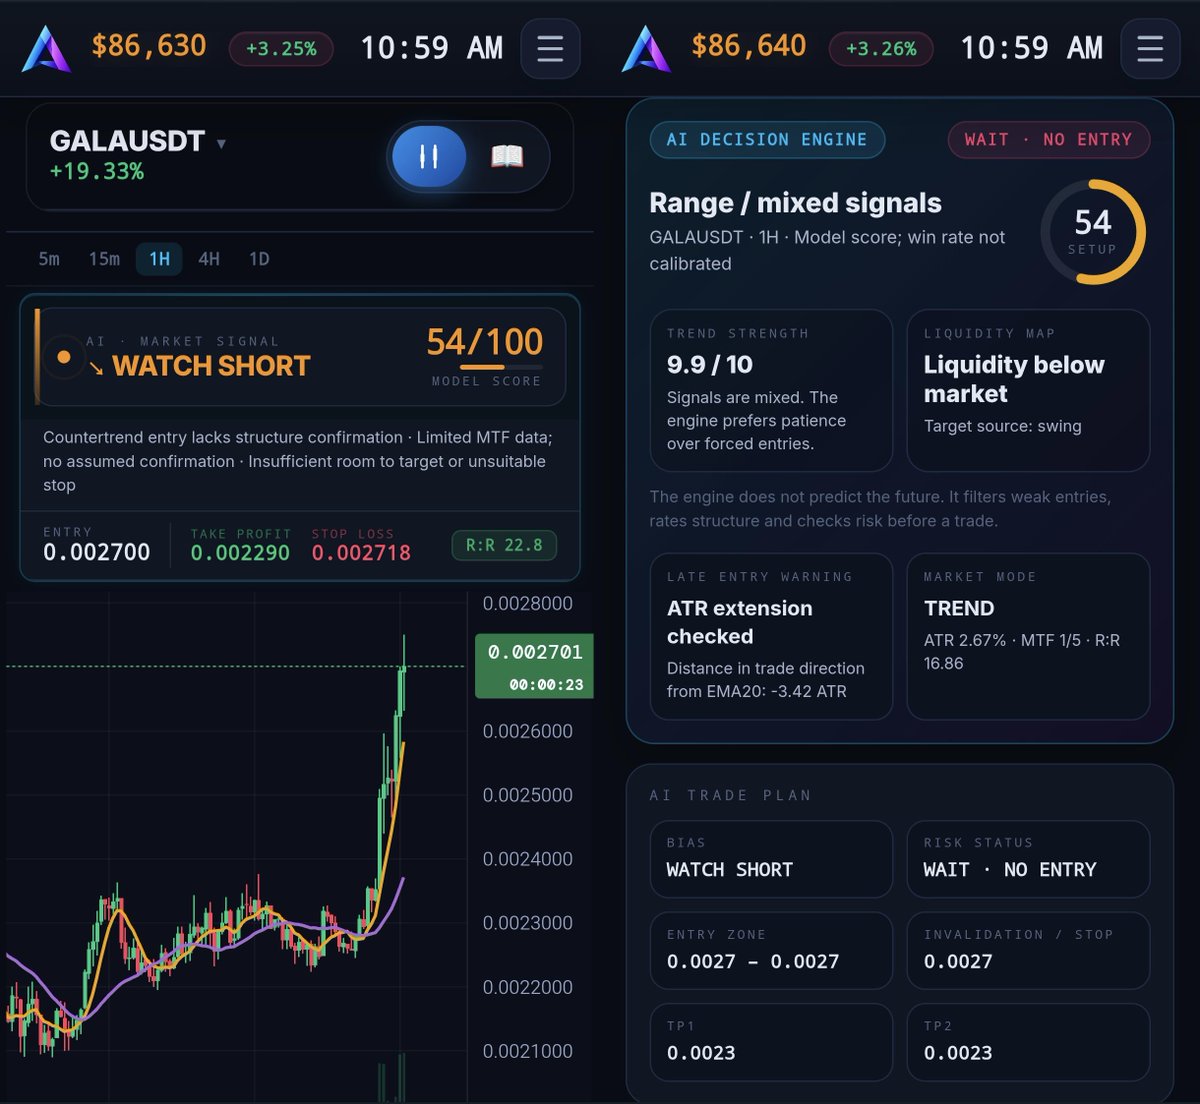Click the stop loss value 0.002718
Screen dimensions: 1200x1104
[x=361, y=553]
